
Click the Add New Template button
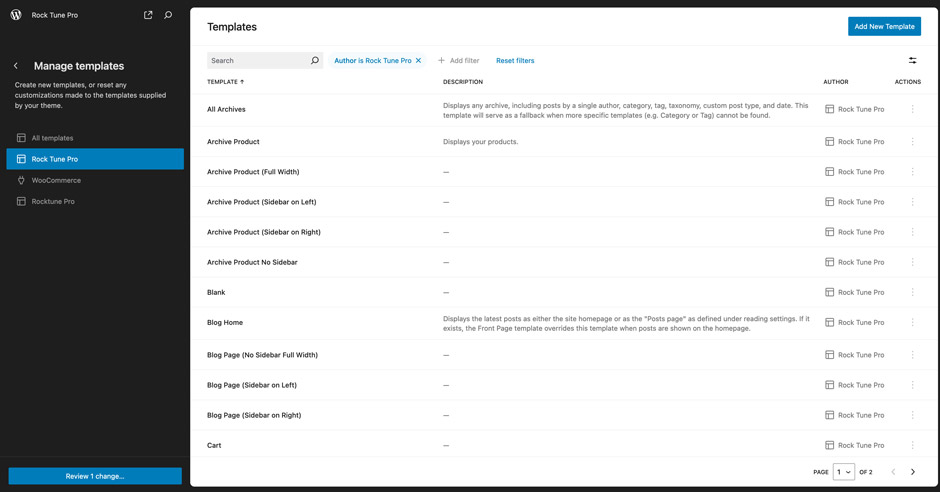884,26
